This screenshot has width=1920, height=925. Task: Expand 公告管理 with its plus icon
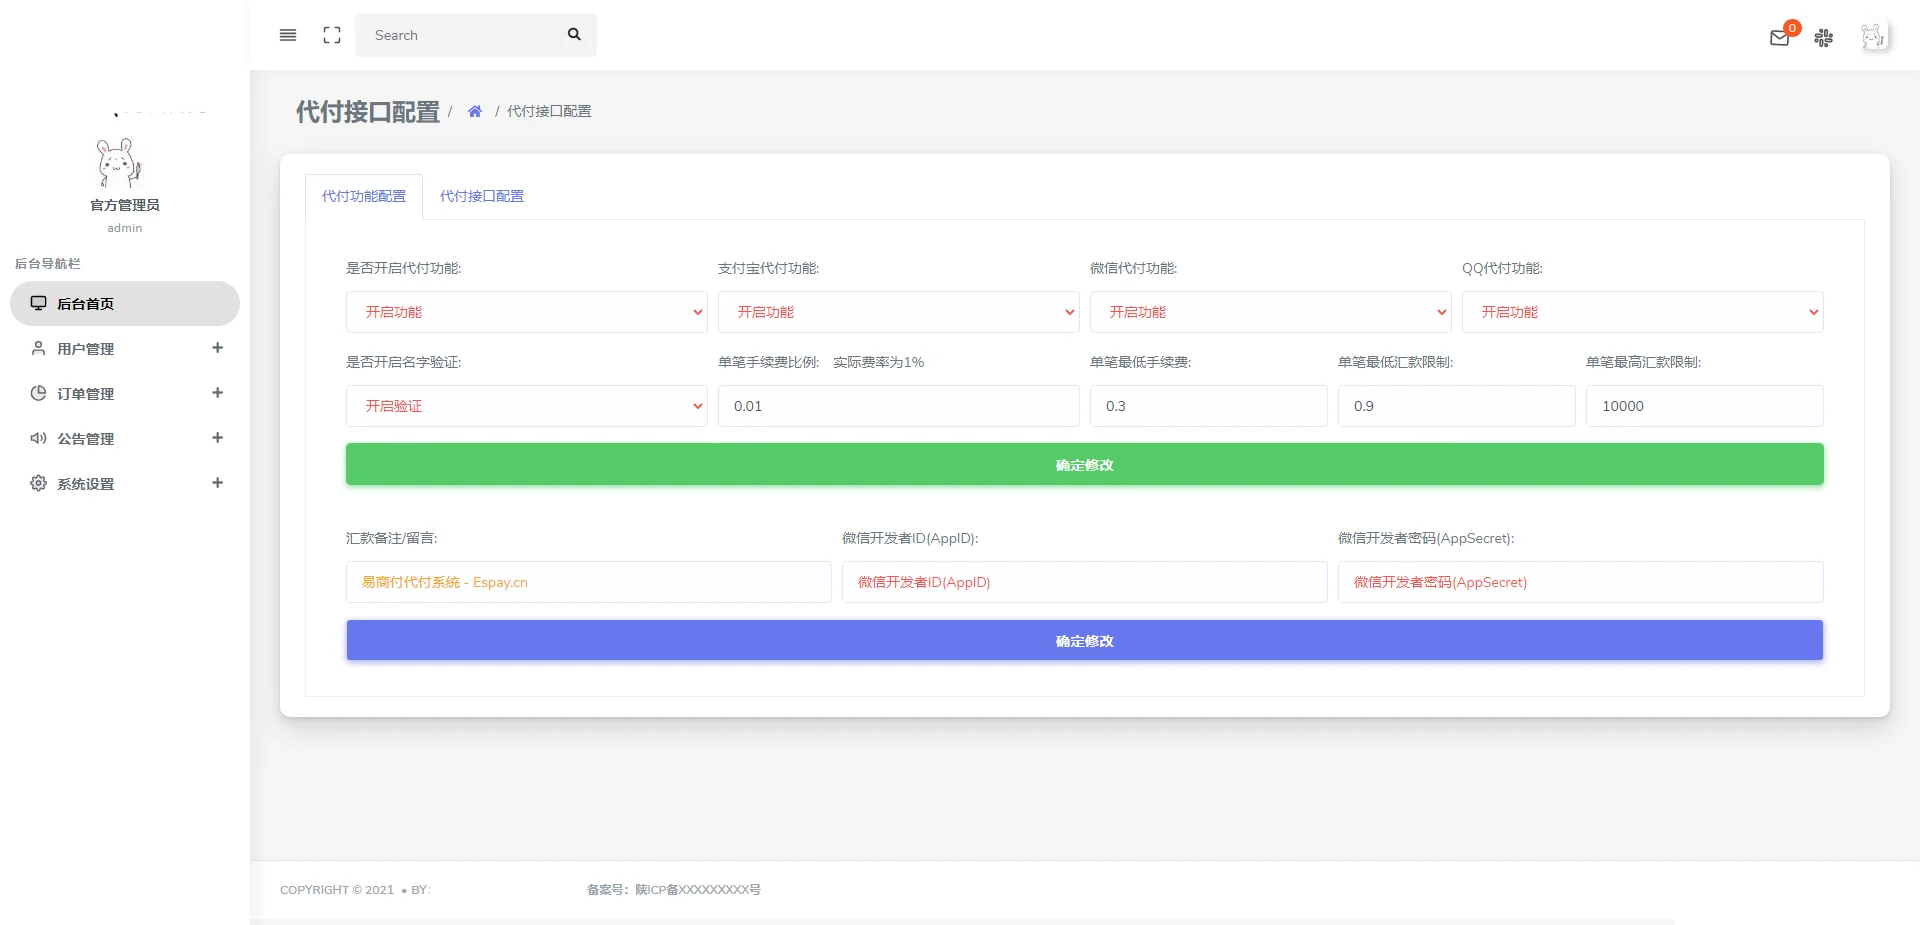coord(217,438)
